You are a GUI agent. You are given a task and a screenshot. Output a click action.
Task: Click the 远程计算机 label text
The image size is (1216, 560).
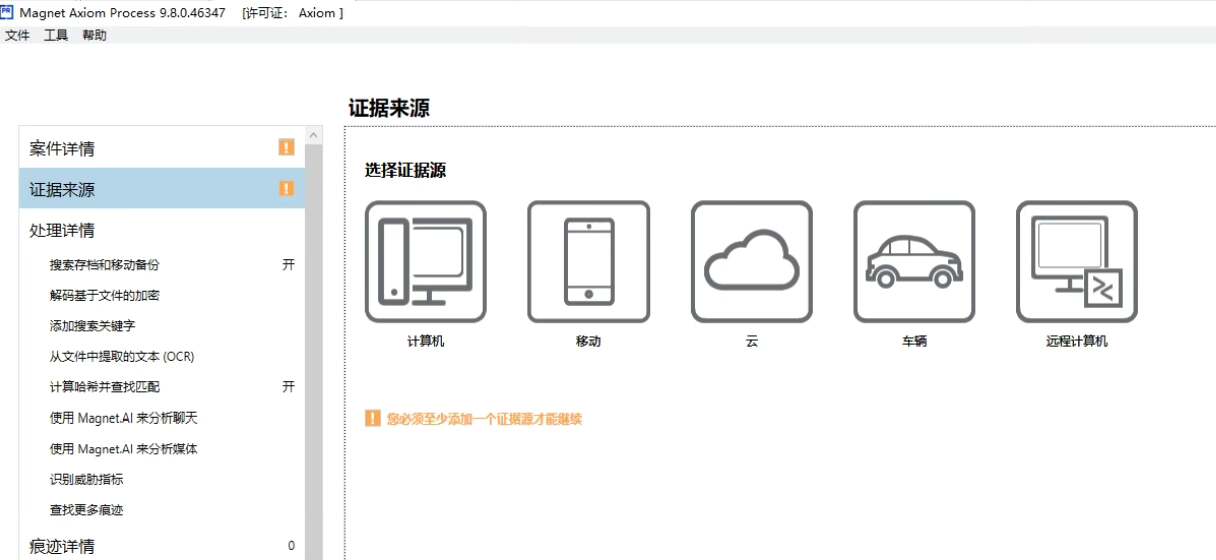1077,341
